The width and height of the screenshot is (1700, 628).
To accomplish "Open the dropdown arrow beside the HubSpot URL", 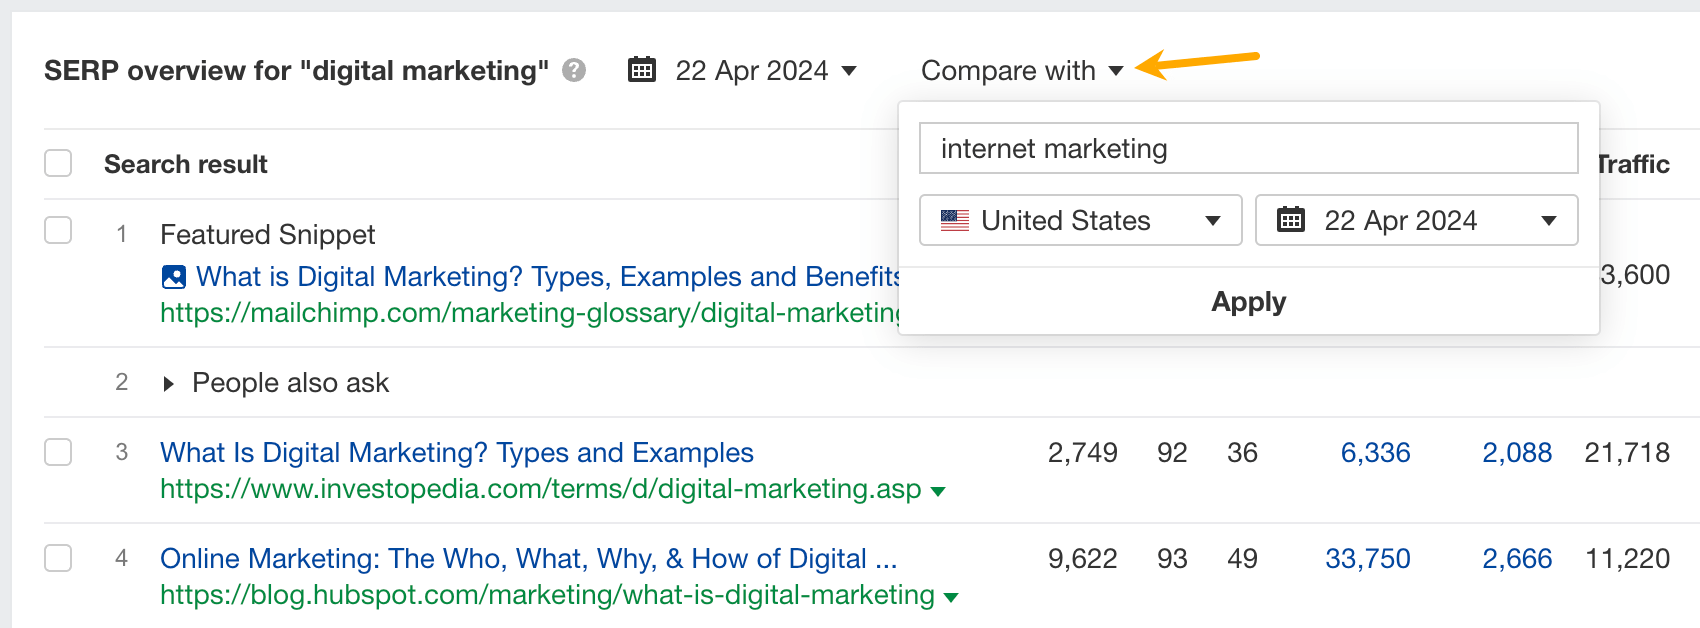I will coord(952,597).
